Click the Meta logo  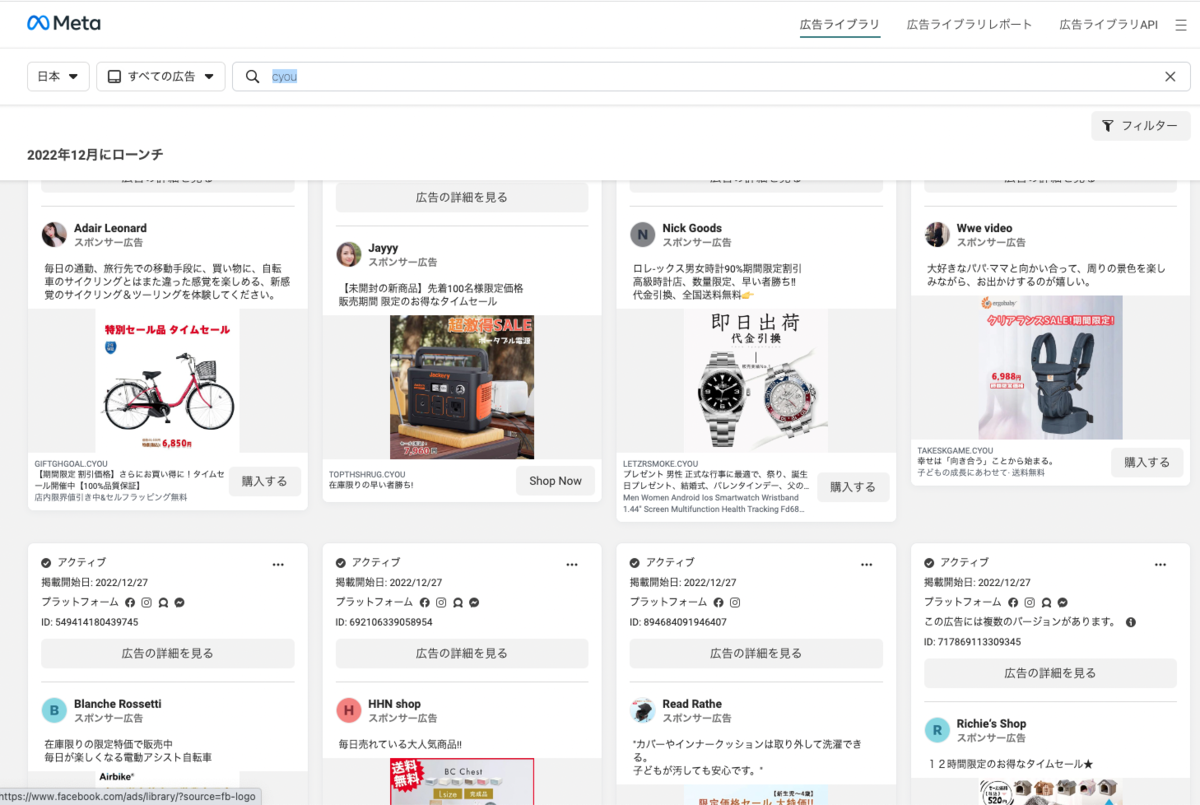63,23
